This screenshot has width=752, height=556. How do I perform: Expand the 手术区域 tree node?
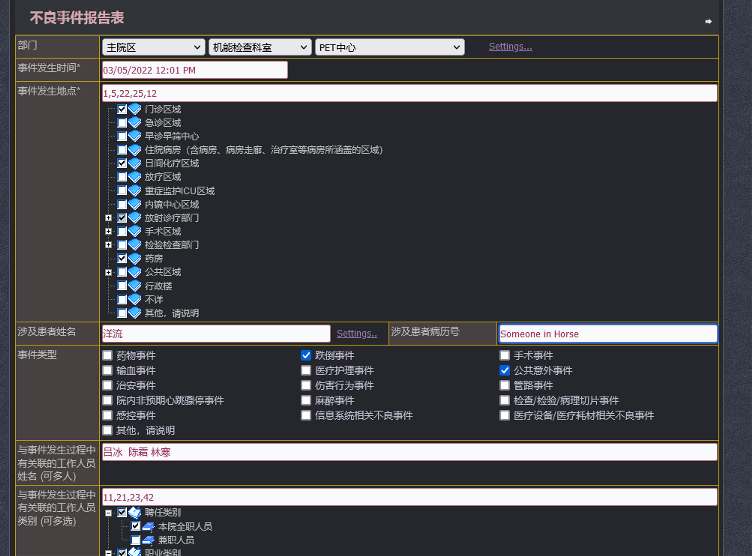pos(108,231)
